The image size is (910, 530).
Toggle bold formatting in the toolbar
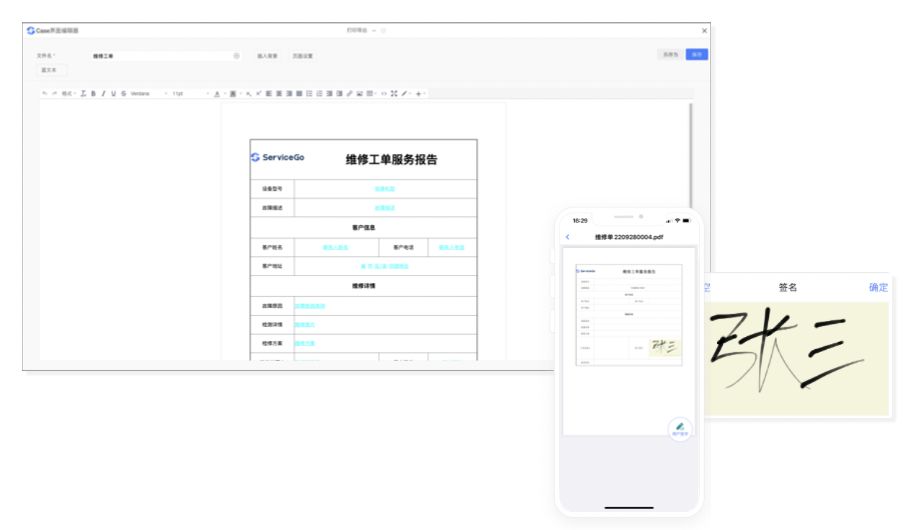coord(93,93)
